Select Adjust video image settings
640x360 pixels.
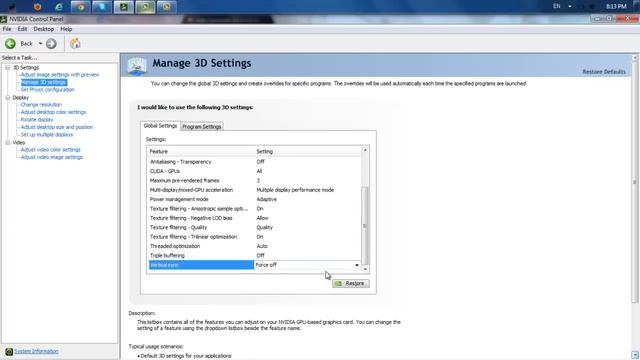(x=51, y=158)
